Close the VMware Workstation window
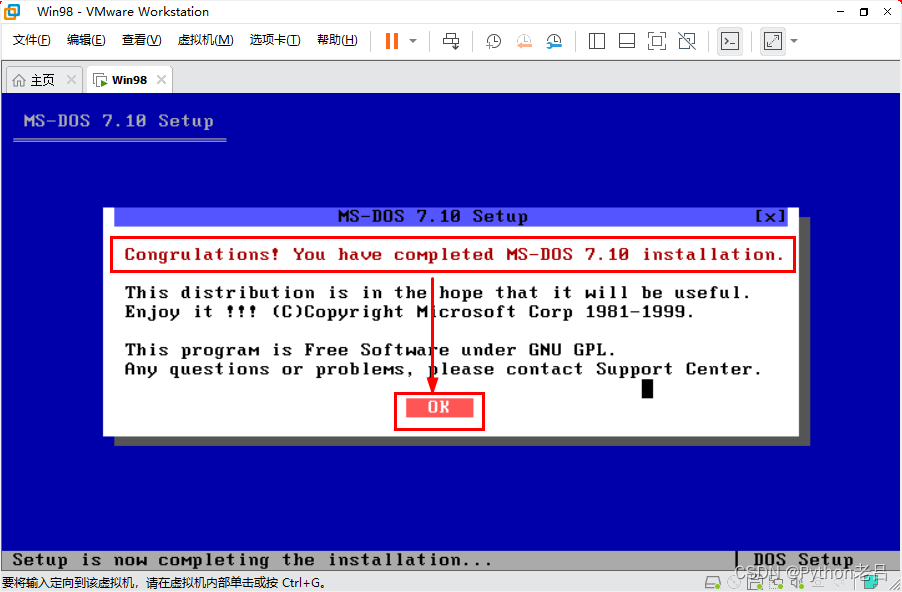Image resolution: width=902 pixels, height=592 pixels. [888, 12]
